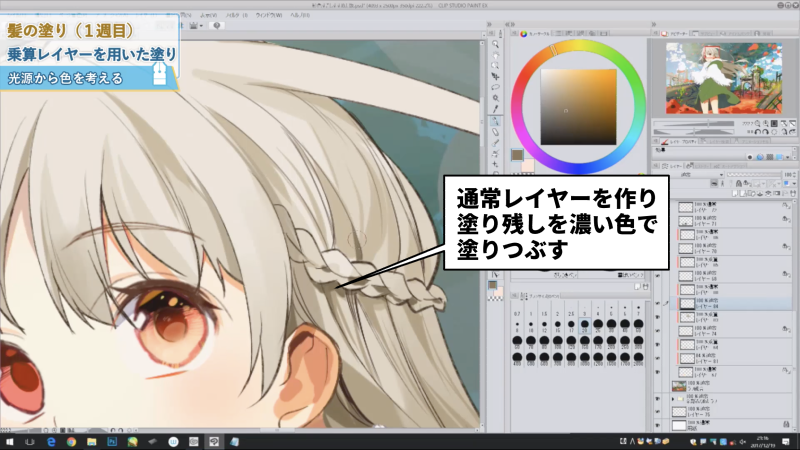Viewport: 800px width, 450px height.
Task: Select the Airbrush tool
Action: click(x=495, y=154)
